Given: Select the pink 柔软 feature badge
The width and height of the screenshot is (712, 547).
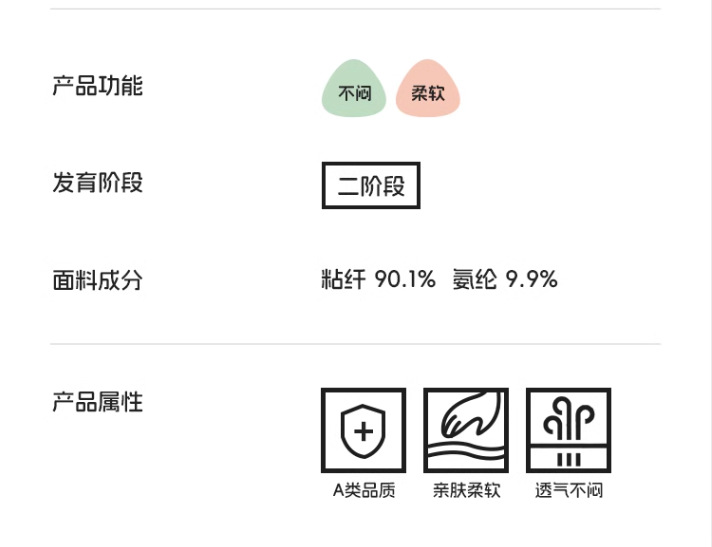Looking at the screenshot, I should coord(428,90).
